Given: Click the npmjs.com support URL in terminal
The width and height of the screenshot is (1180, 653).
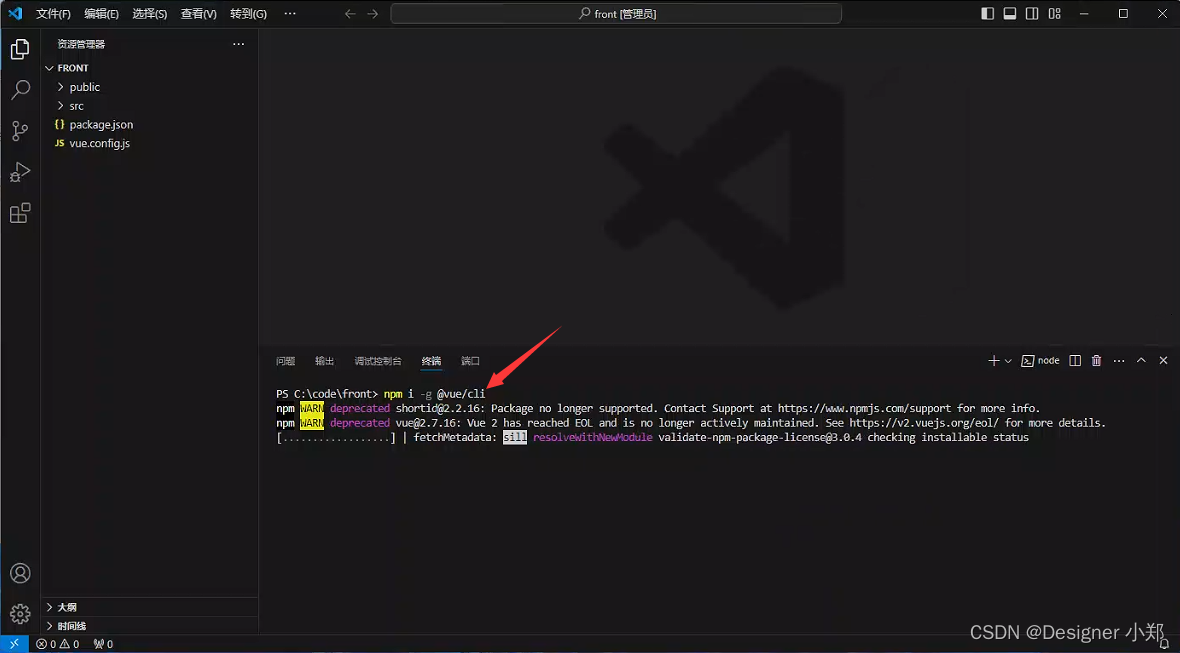Looking at the screenshot, I should coord(865,409).
